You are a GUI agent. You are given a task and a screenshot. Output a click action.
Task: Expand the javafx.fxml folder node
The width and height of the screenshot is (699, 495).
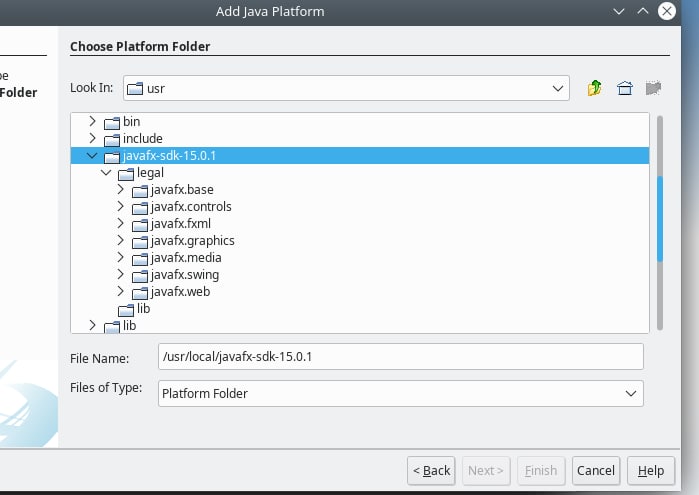click(x=120, y=223)
